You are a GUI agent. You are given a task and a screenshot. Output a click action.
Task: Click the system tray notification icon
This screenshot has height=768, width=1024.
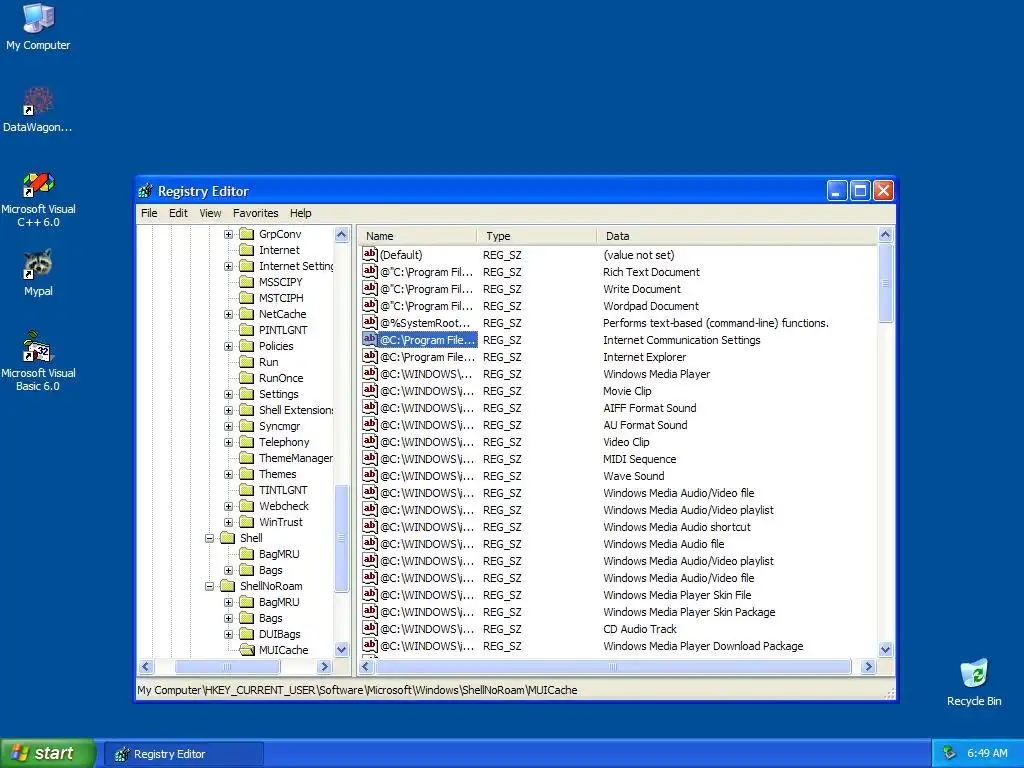click(x=950, y=753)
